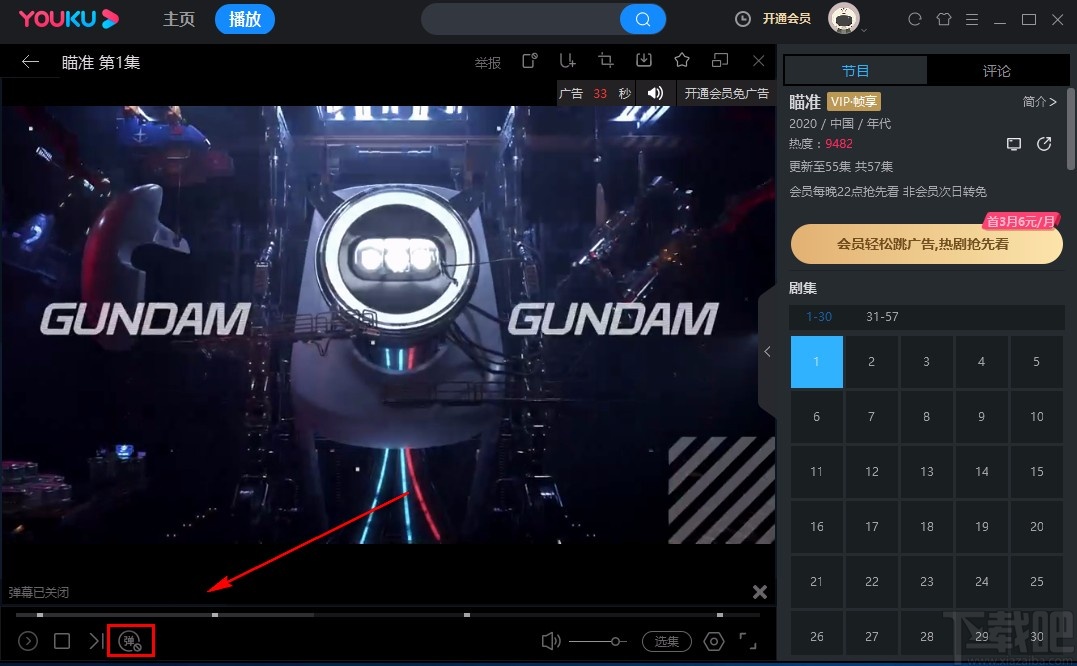Click 开通会员免广告 link
The height and width of the screenshot is (666, 1077).
(727, 93)
